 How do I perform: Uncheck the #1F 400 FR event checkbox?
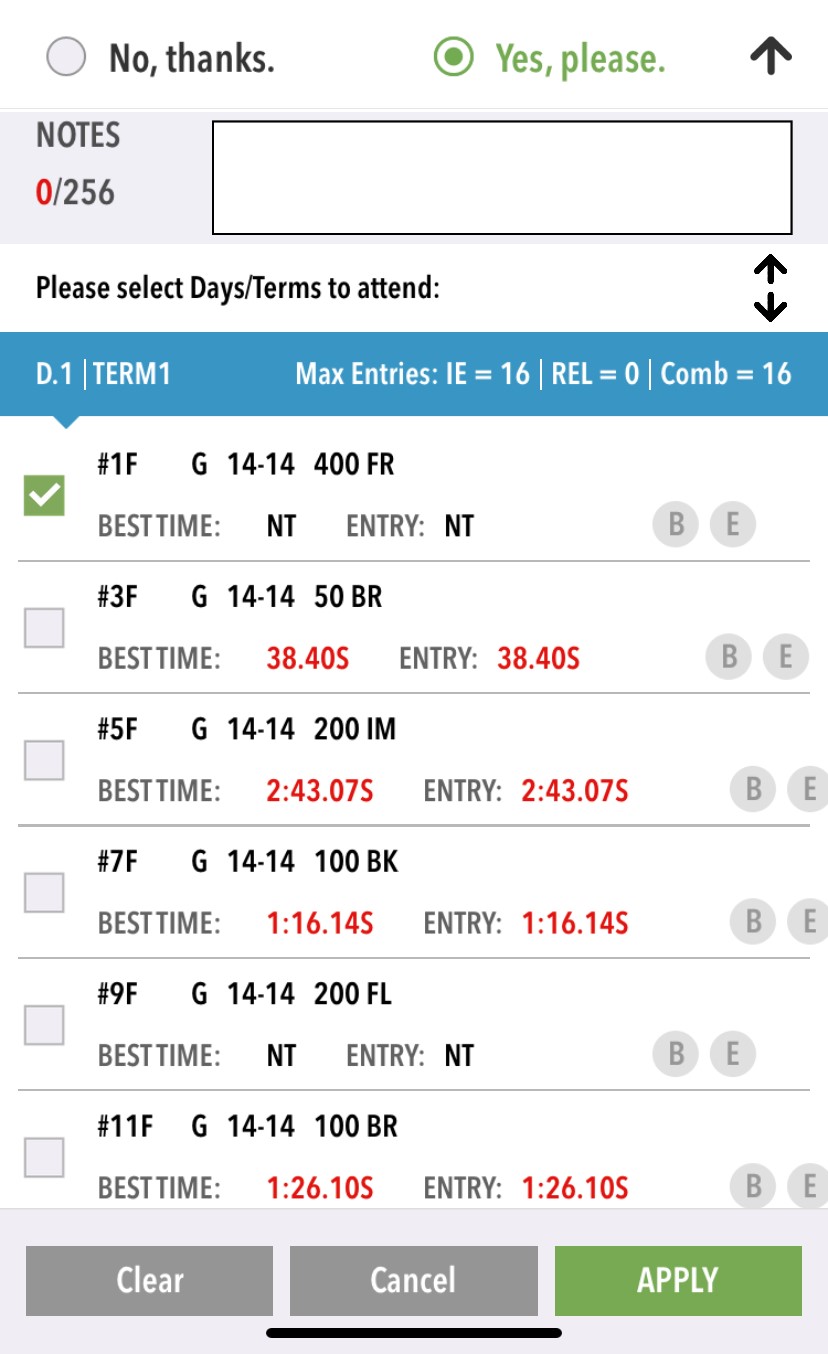point(44,496)
